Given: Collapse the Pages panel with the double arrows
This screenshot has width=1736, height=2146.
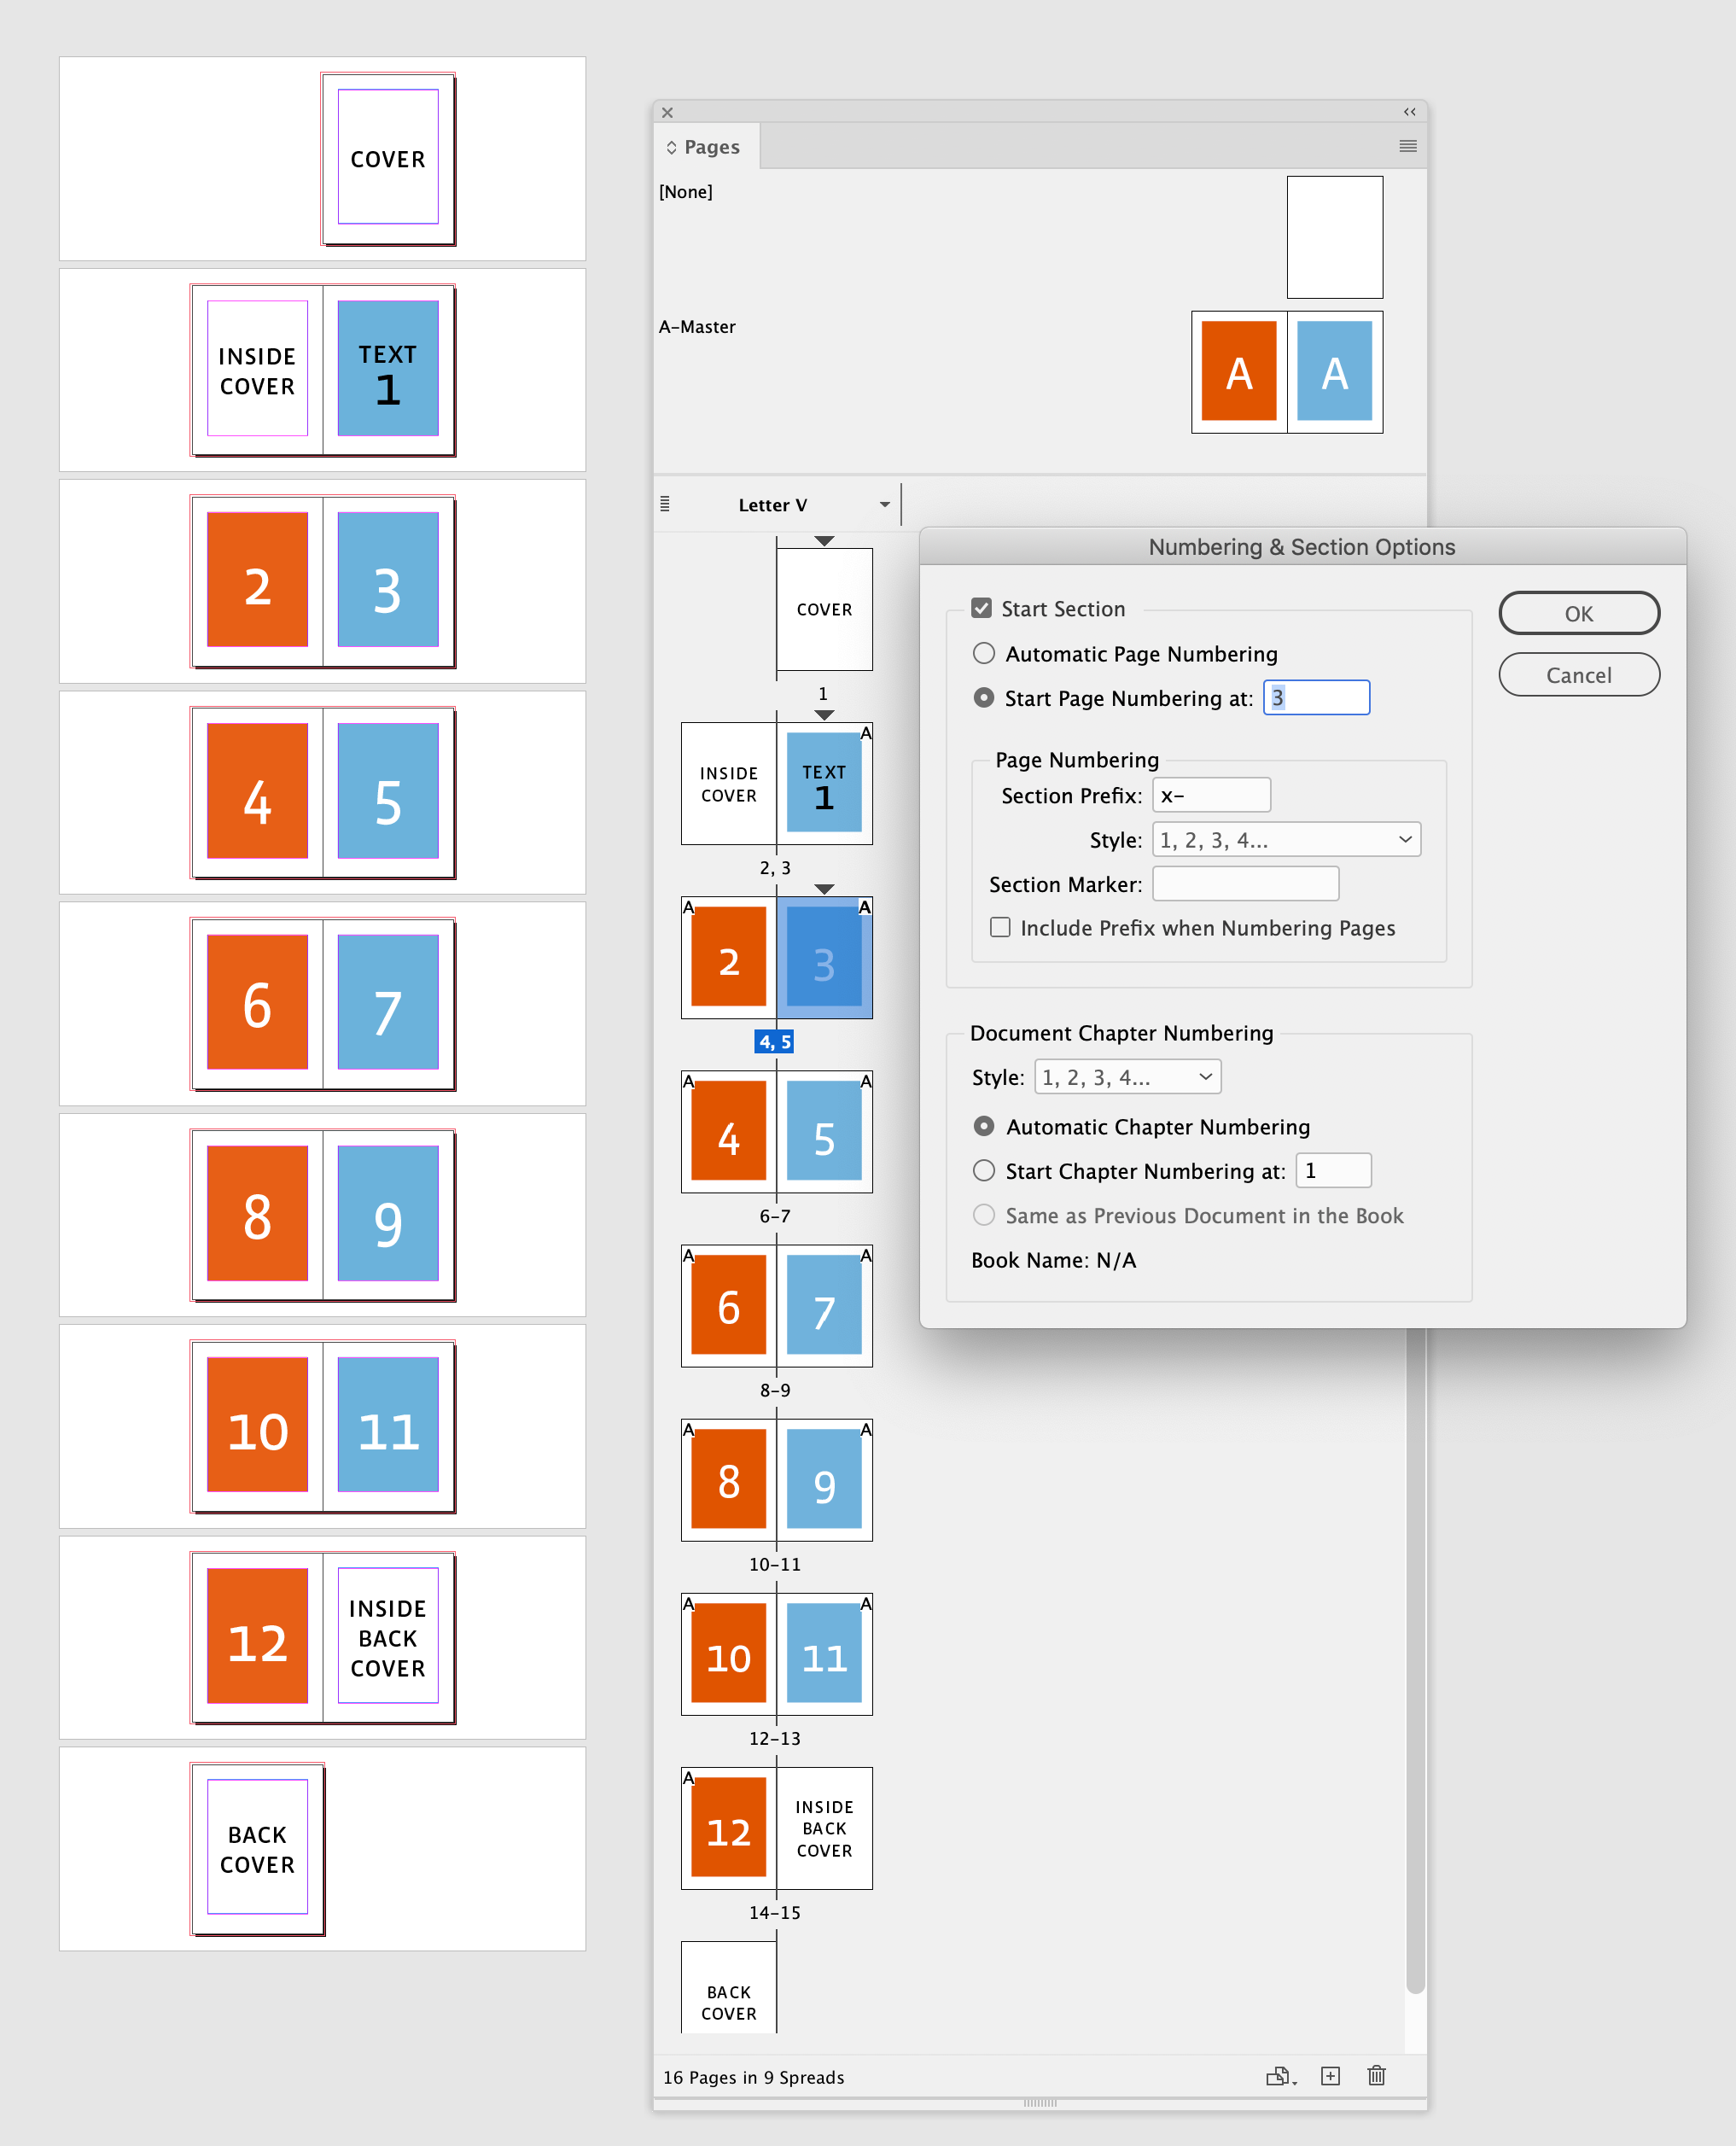Looking at the screenshot, I should pyautogui.click(x=1410, y=112).
